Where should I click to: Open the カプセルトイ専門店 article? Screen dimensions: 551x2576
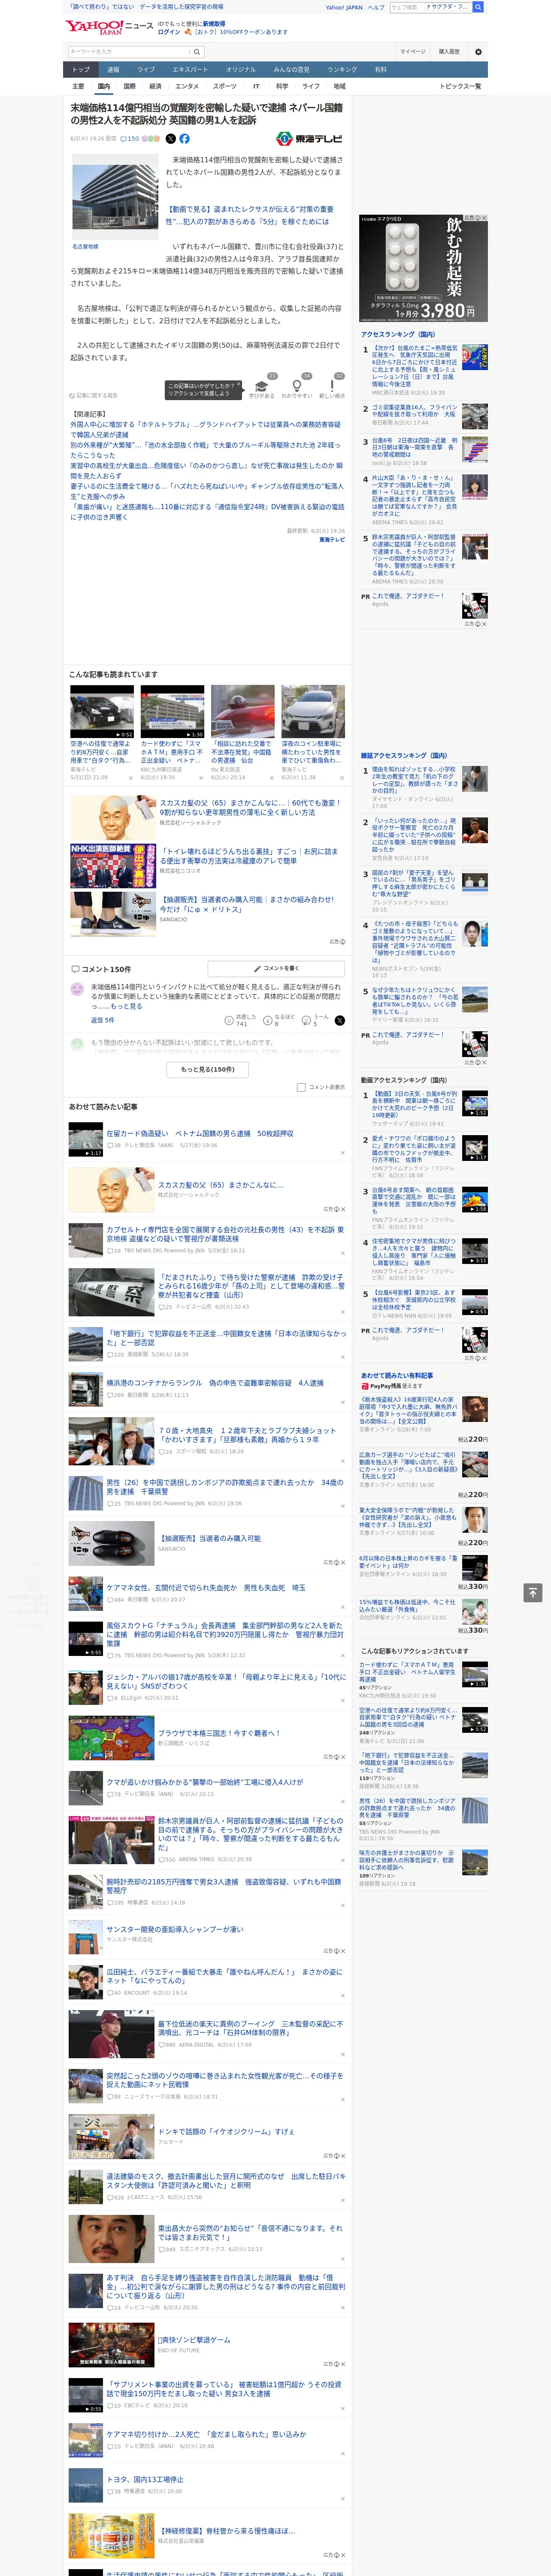click(225, 1234)
